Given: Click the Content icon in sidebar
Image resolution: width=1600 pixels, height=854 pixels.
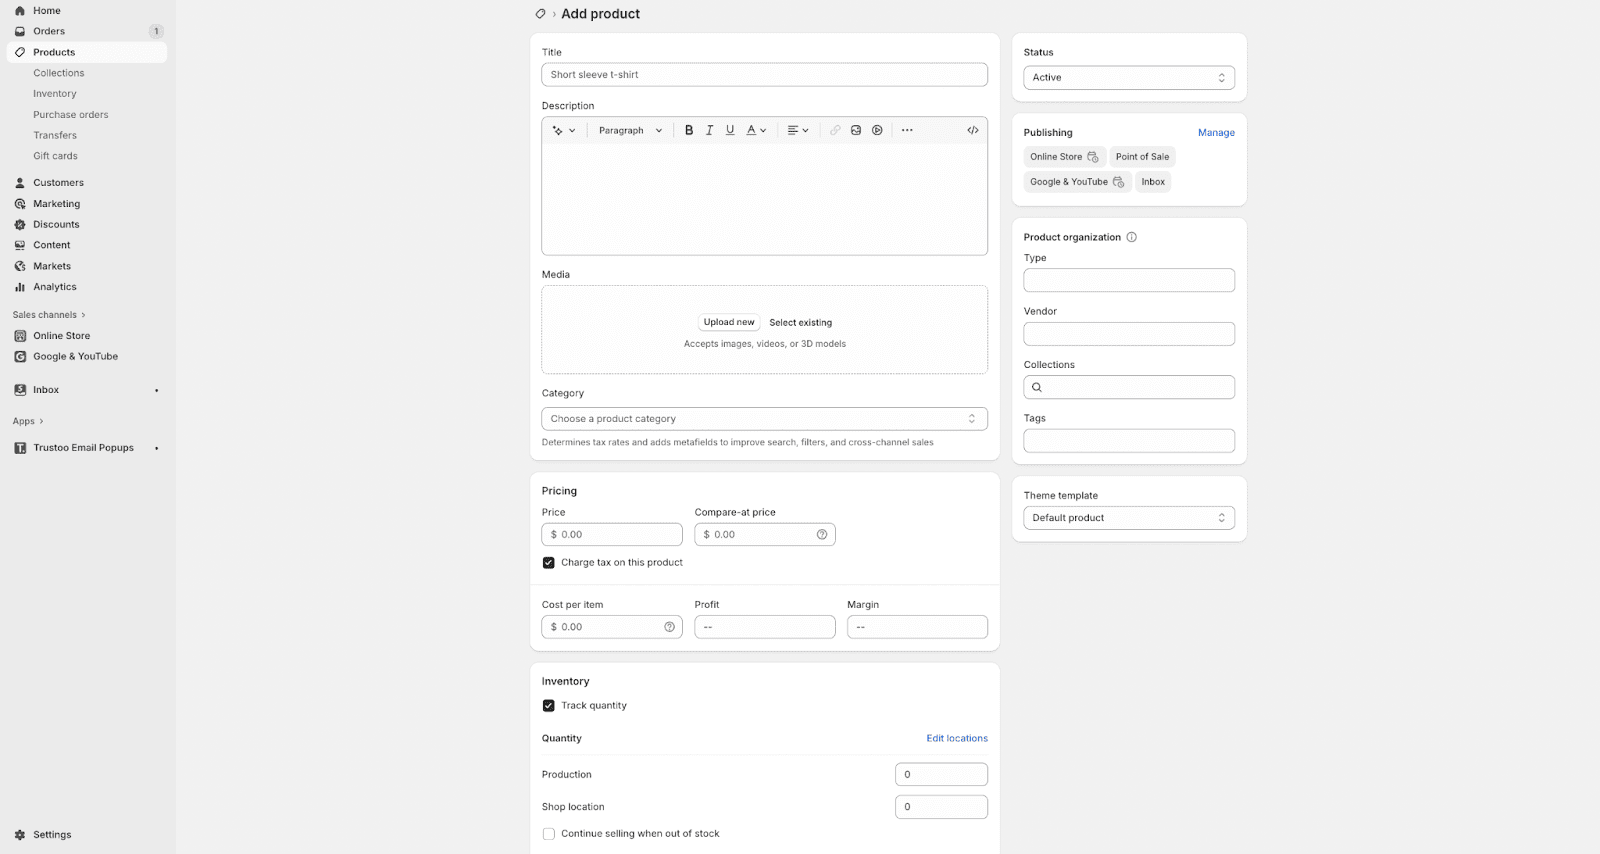Looking at the screenshot, I should (20, 245).
